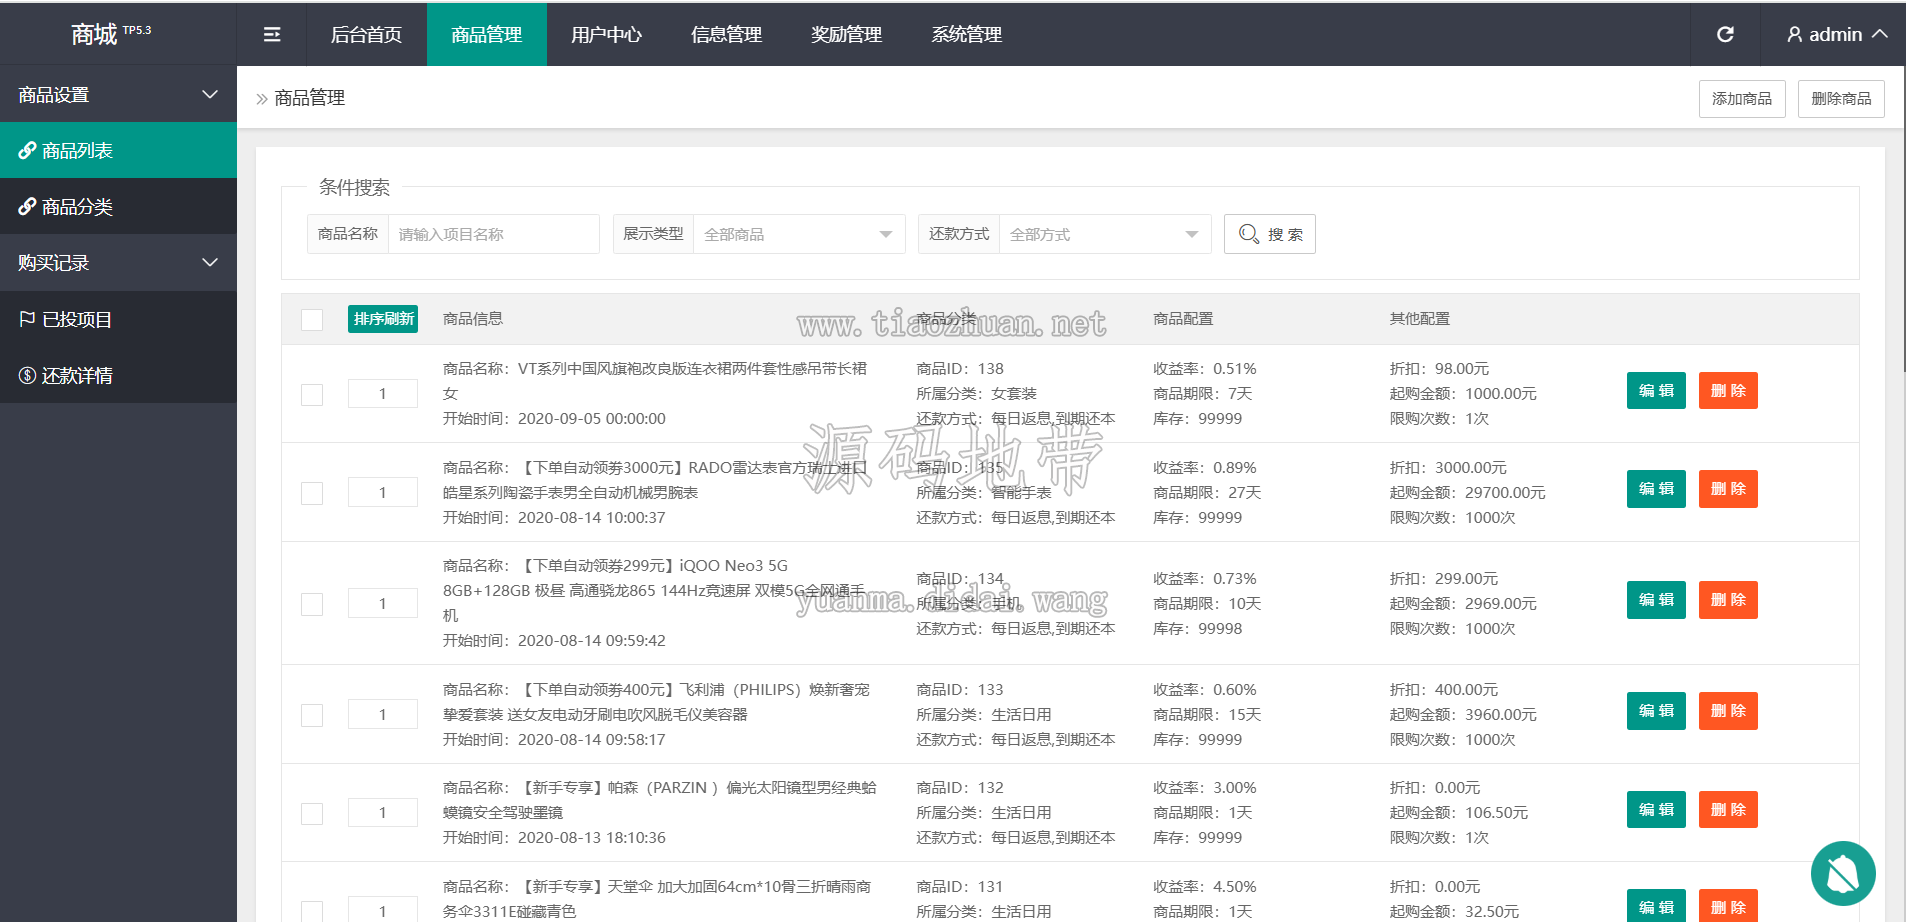Viewport: 1906px width, 922px height.
Task: Expand the 购买记录 sidebar section
Action: tap(118, 262)
